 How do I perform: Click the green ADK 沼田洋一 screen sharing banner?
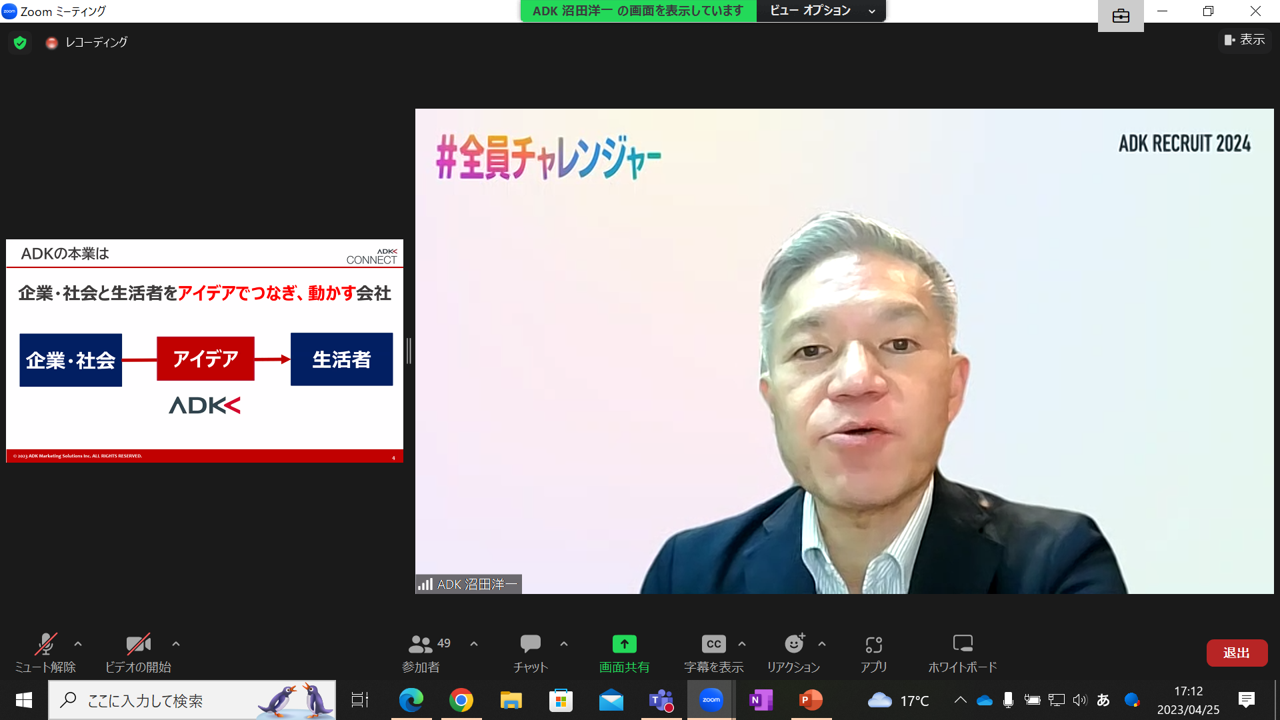638,11
